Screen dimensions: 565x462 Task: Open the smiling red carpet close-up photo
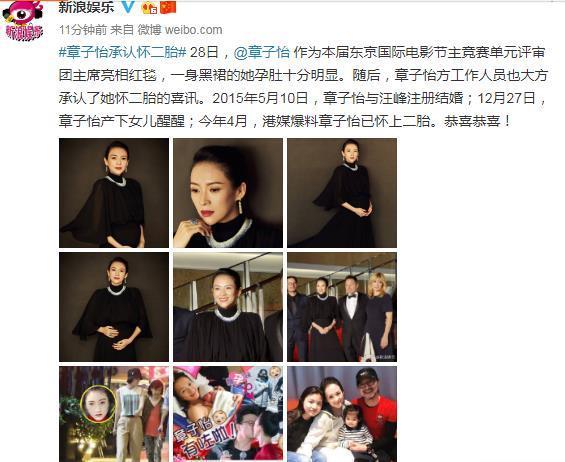pos(228,307)
